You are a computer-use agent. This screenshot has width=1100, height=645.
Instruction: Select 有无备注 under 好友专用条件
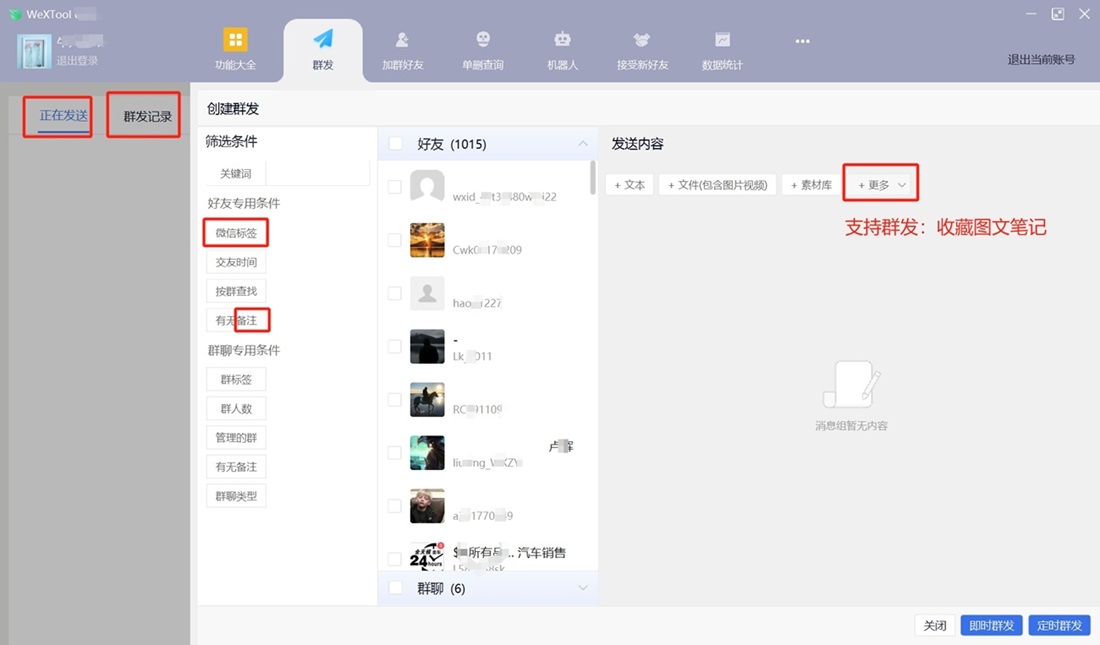pos(236,321)
